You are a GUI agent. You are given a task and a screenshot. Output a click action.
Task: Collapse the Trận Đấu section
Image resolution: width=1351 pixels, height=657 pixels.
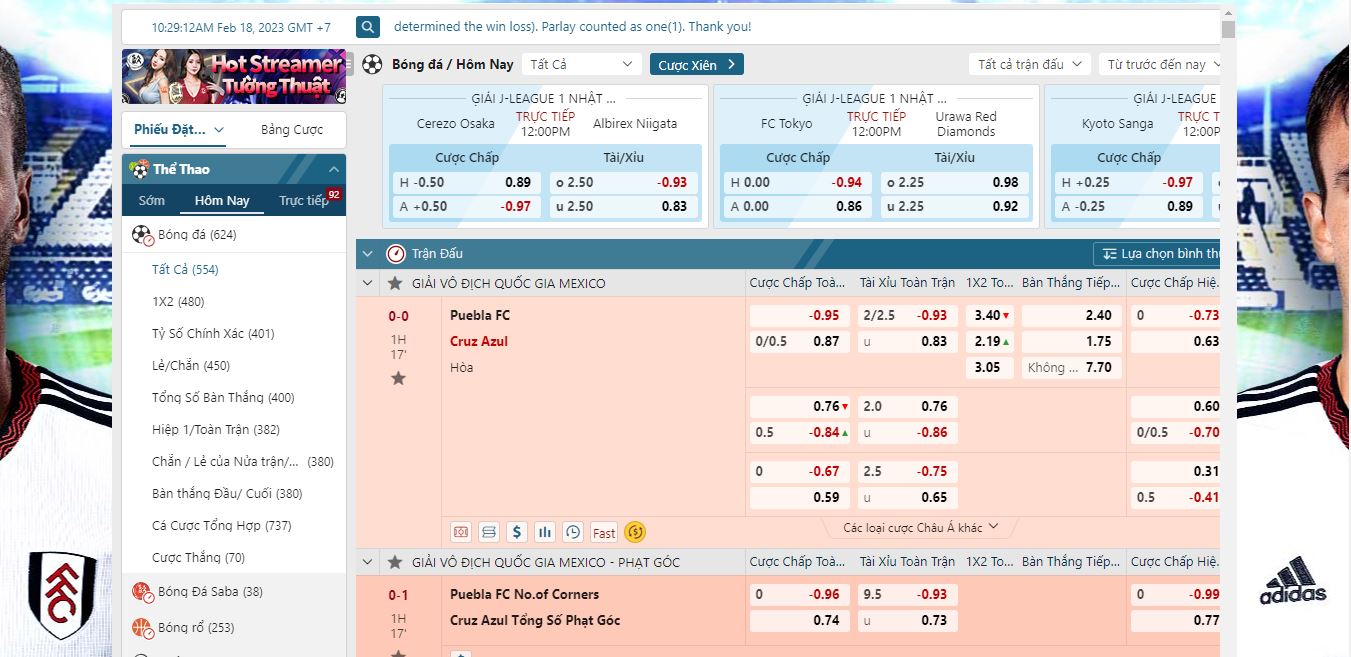pos(367,254)
